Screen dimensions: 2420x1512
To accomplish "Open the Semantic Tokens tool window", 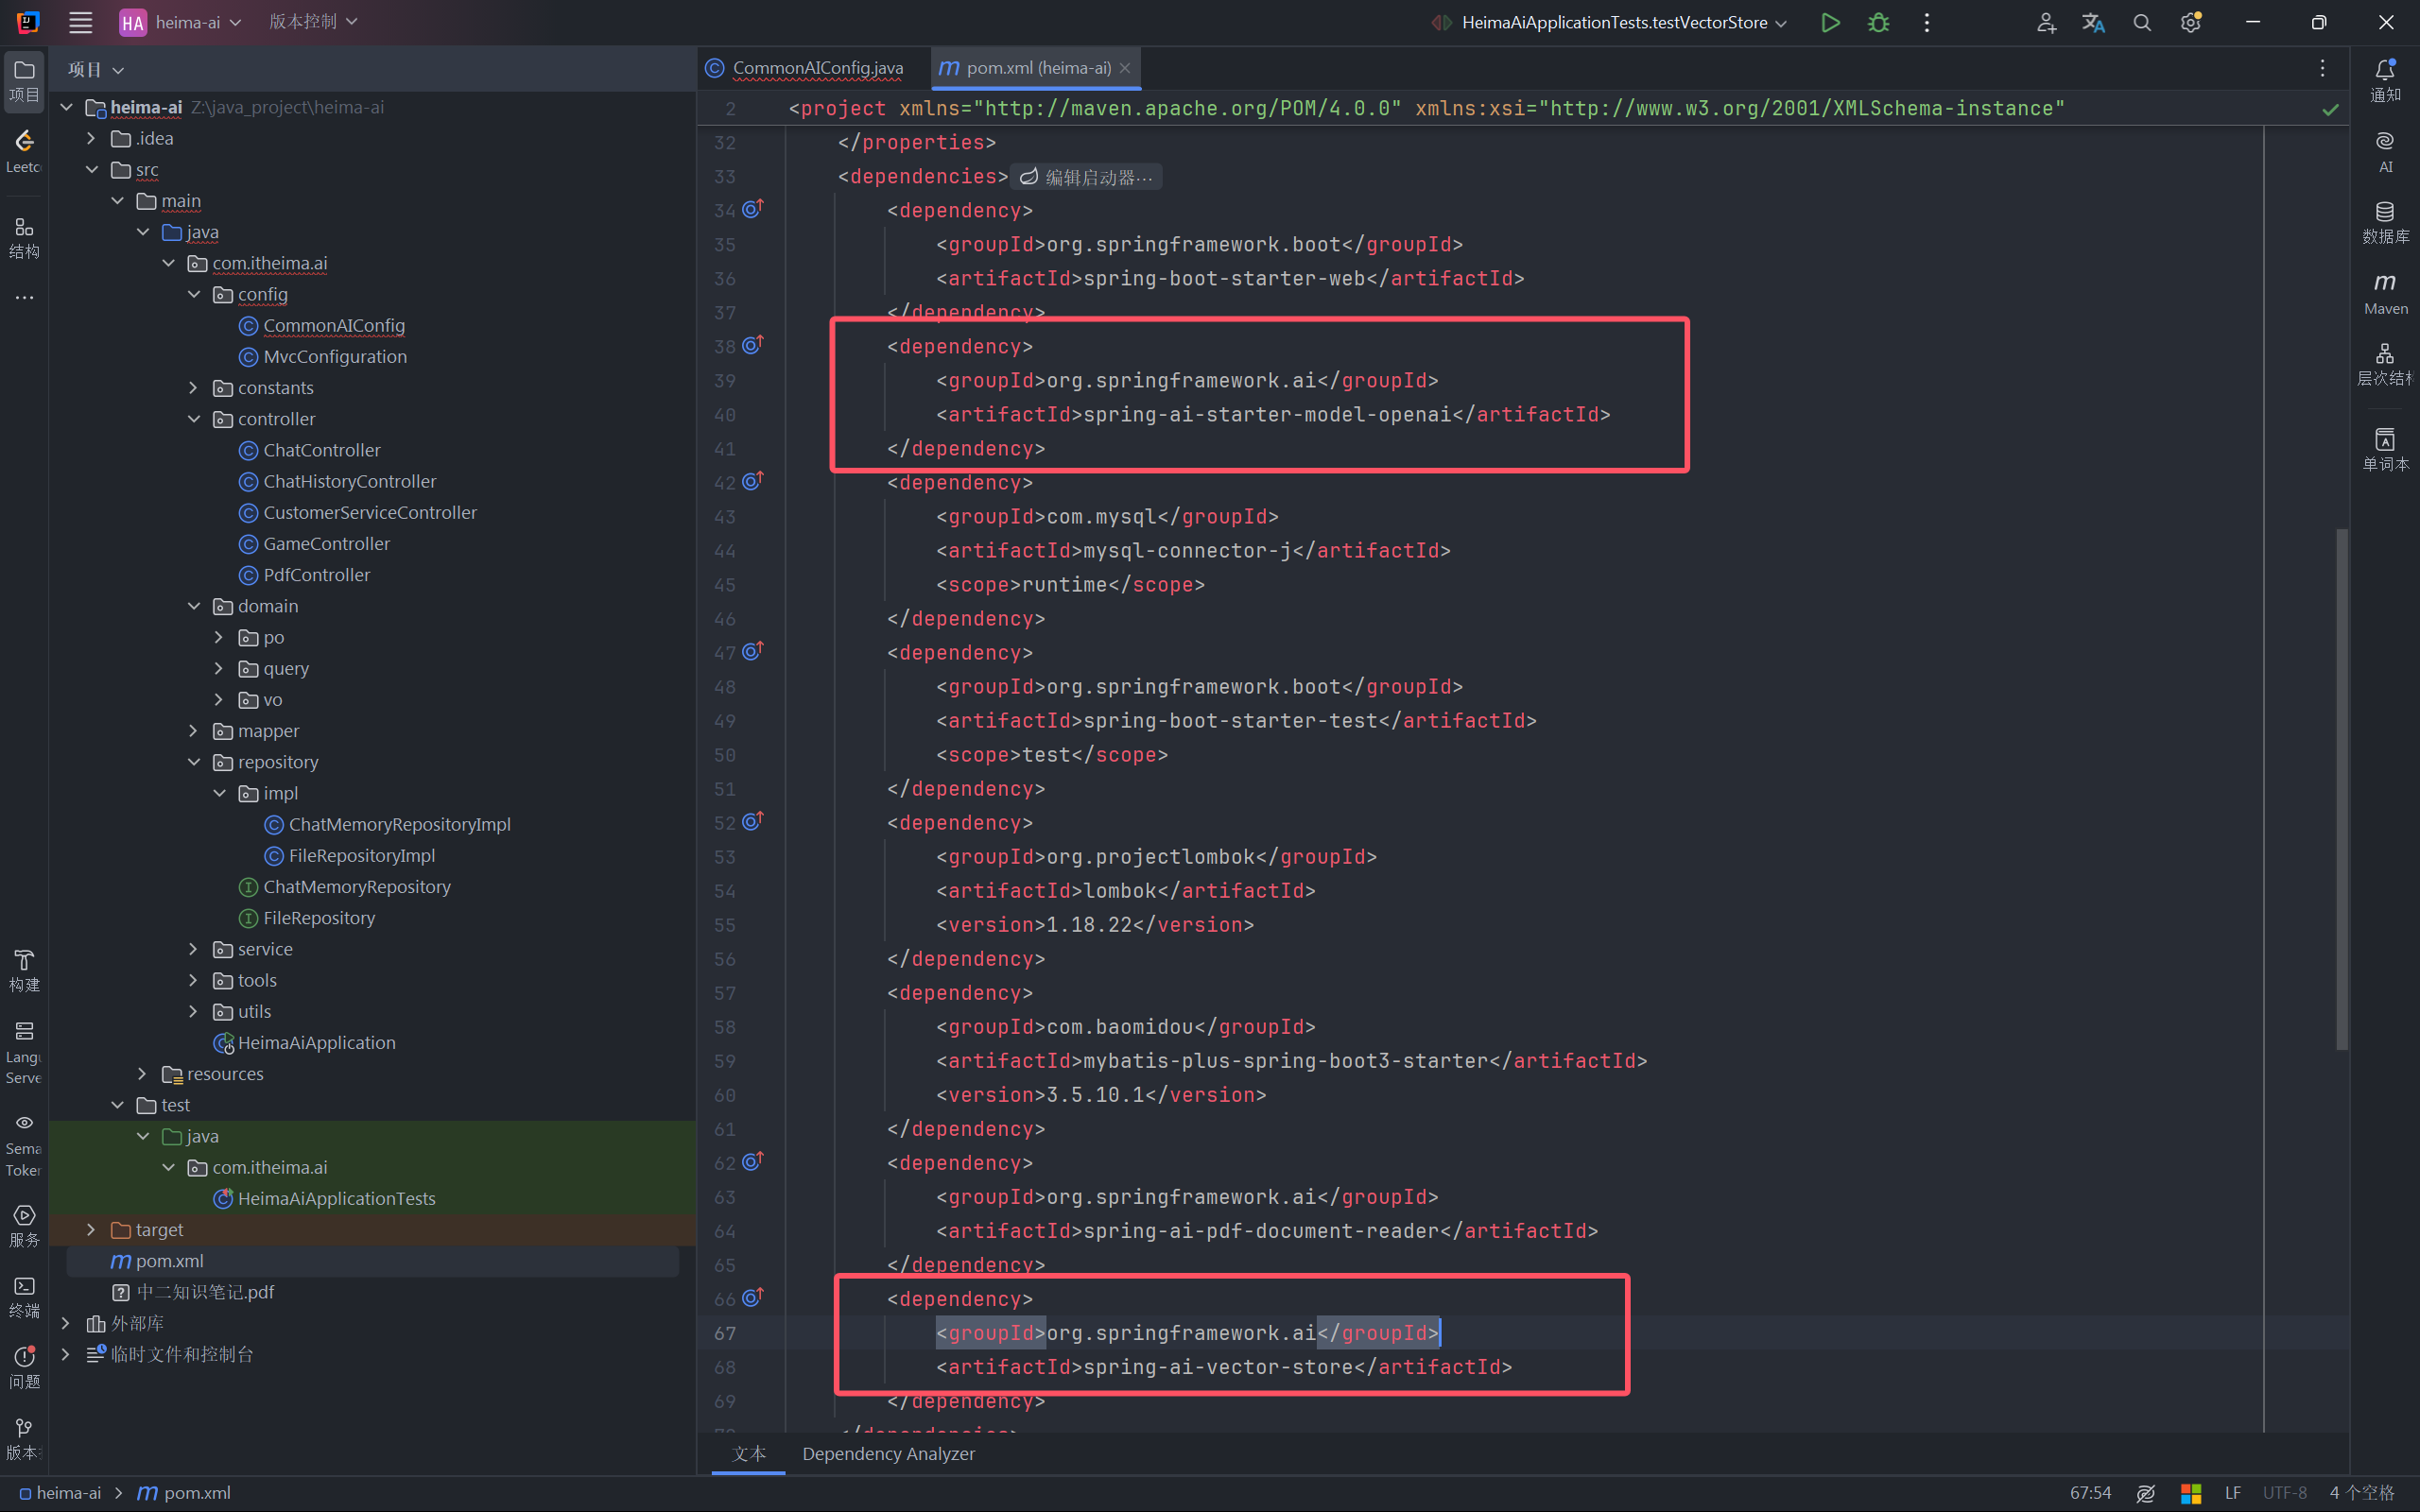I will [x=24, y=1145].
